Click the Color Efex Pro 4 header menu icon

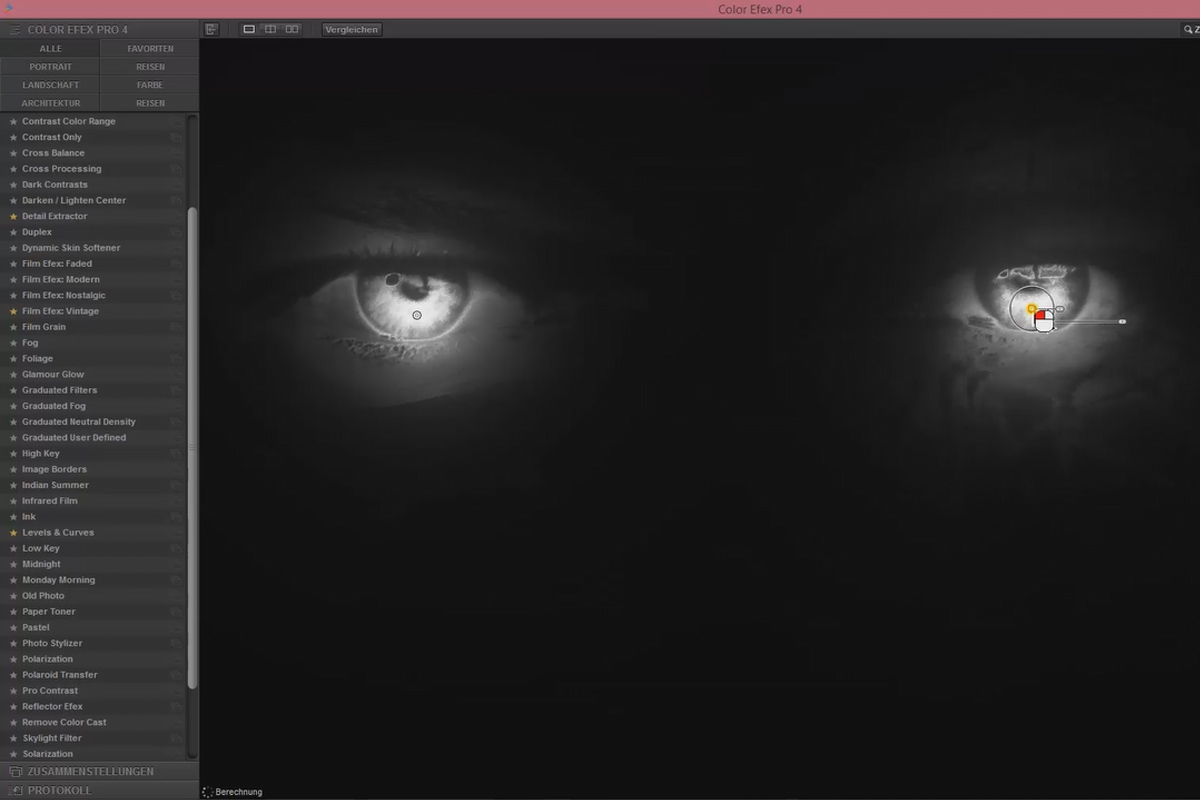click(x=15, y=30)
